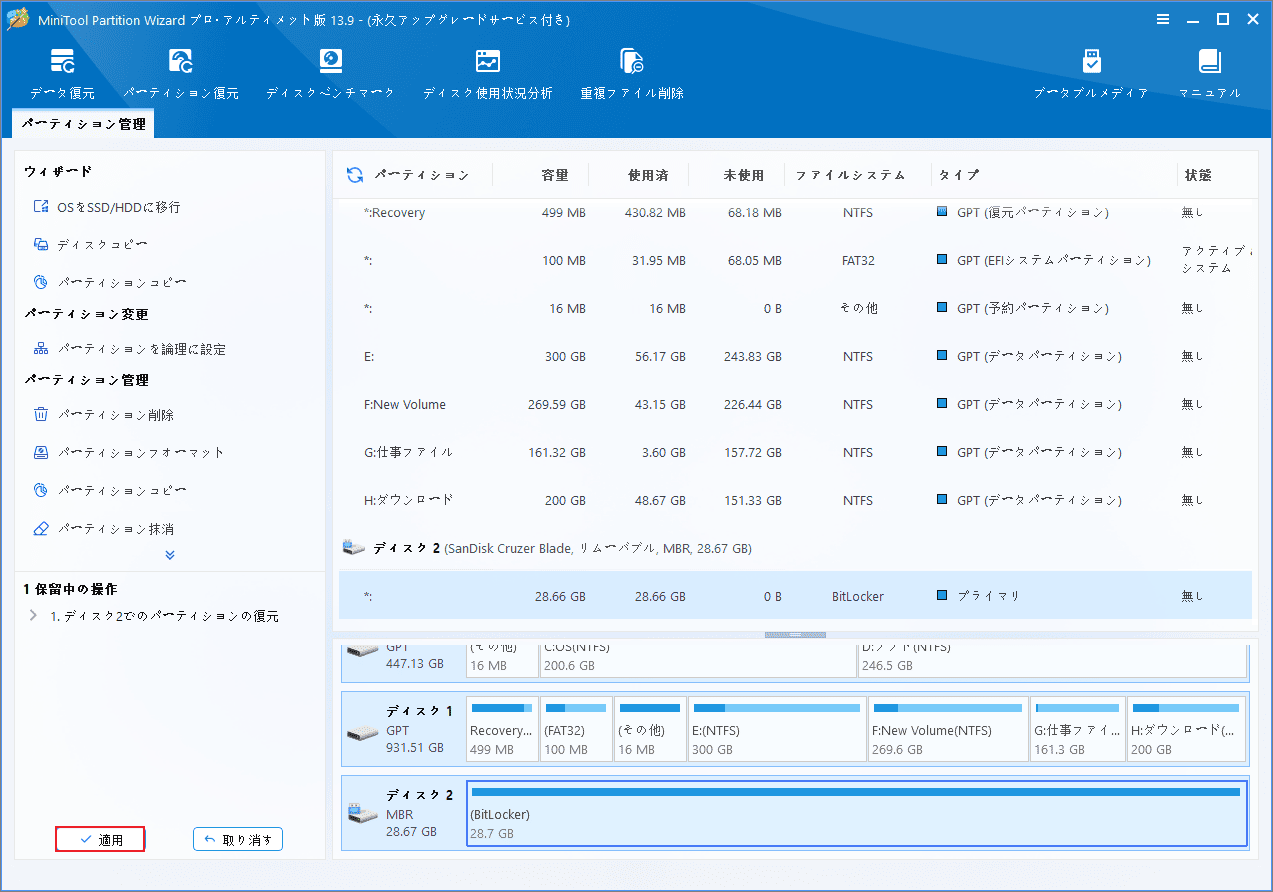Click the 取り消す button
The width and height of the screenshot is (1273, 892).
238,840
